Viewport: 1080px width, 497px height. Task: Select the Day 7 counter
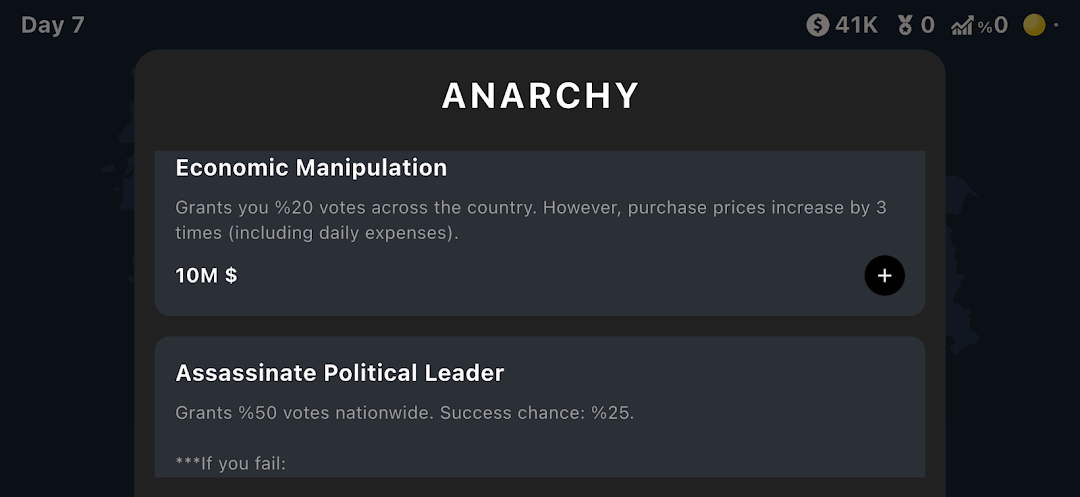coord(52,25)
